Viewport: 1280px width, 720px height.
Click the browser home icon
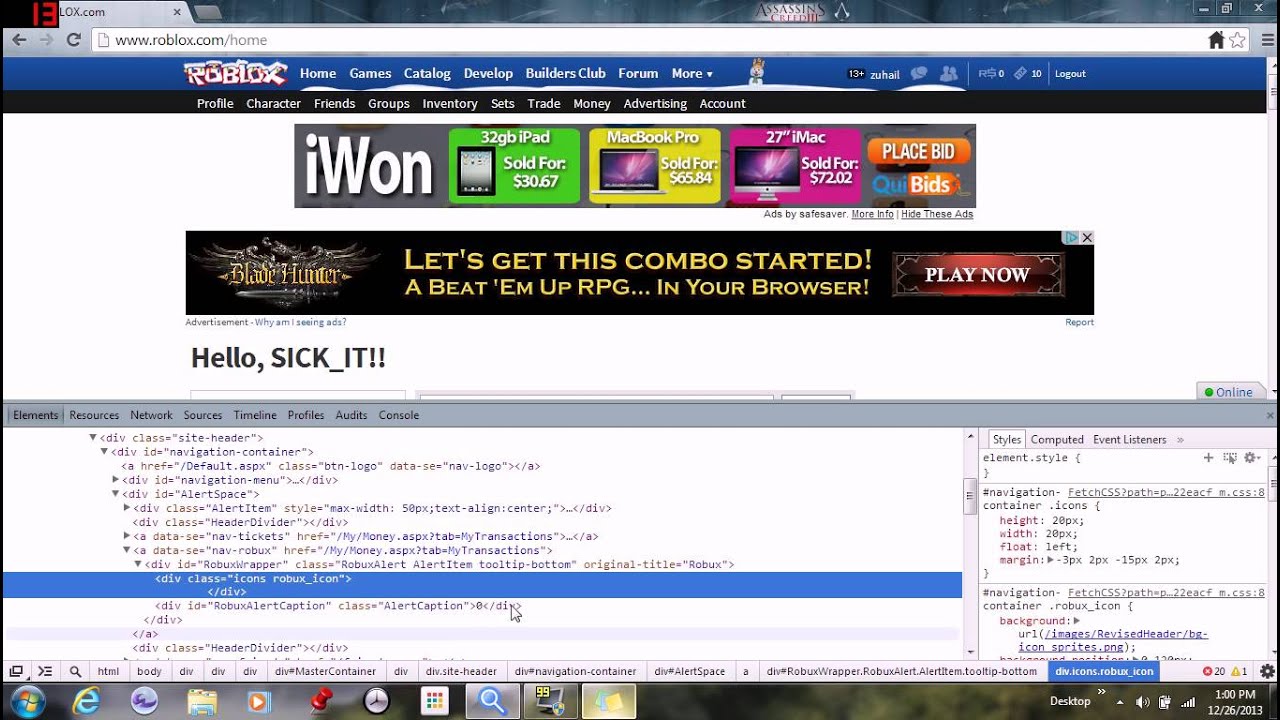pyautogui.click(x=1216, y=40)
